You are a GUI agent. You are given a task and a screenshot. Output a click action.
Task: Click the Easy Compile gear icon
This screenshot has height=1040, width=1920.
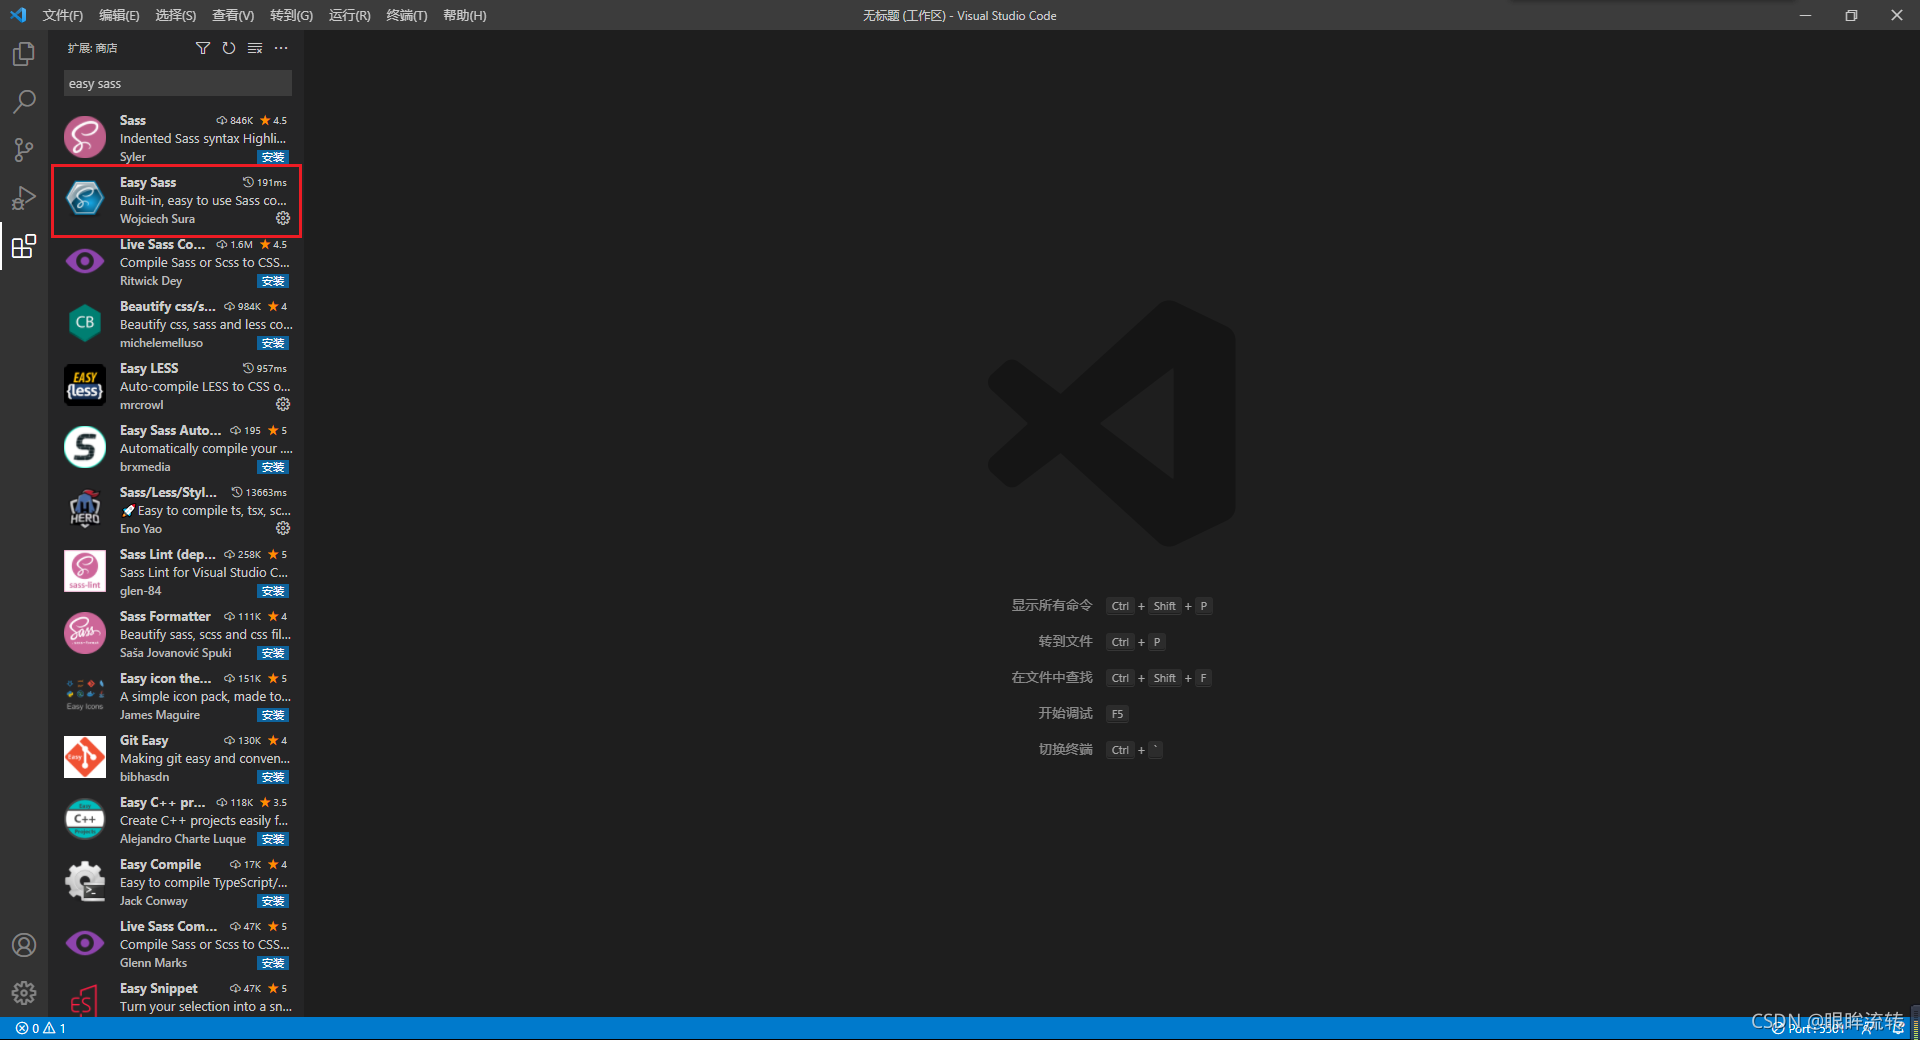(85, 881)
